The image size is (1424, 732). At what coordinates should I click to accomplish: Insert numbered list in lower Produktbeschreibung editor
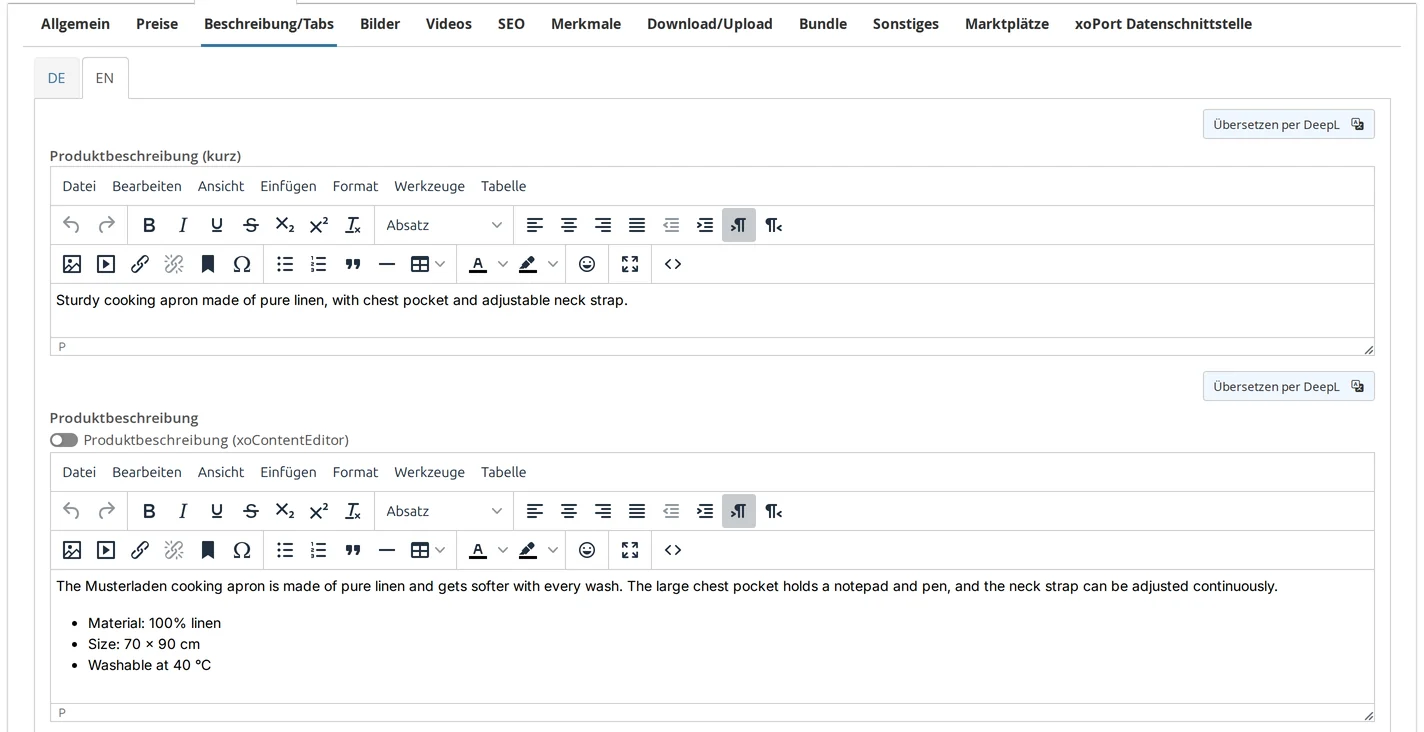319,550
